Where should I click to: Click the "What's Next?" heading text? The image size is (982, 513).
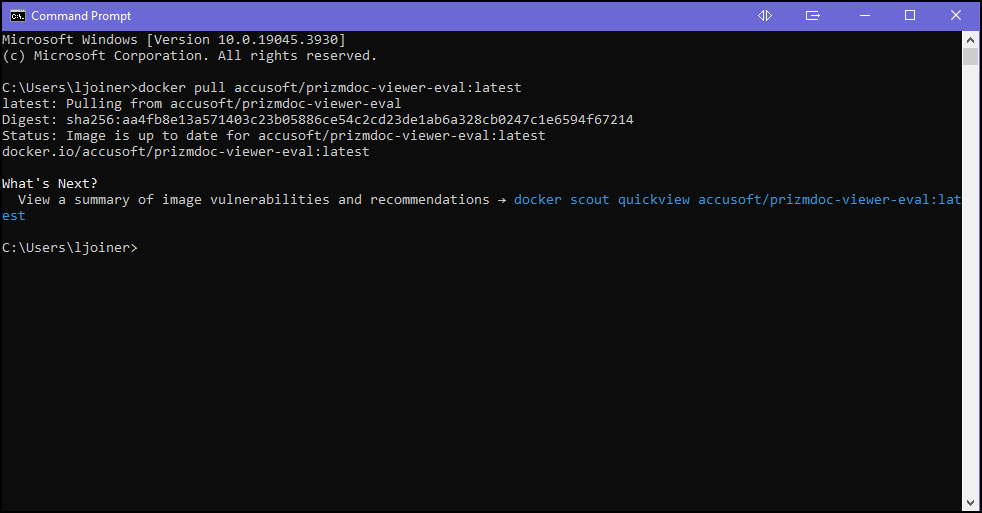tap(50, 184)
